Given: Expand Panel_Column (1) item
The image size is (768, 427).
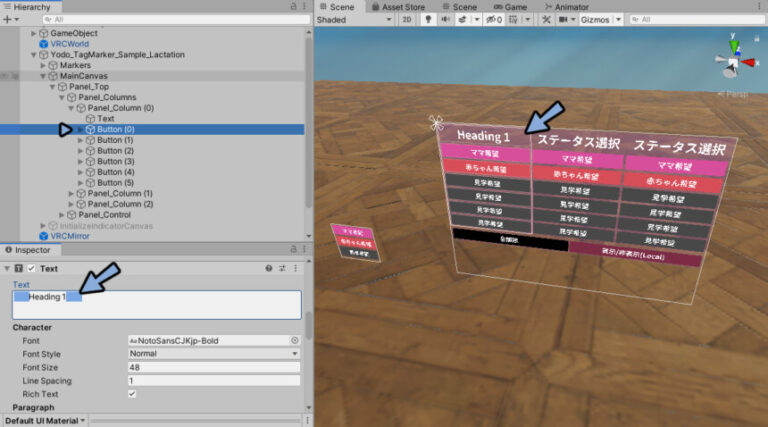Looking at the screenshot, I should (x=71, y=193).
